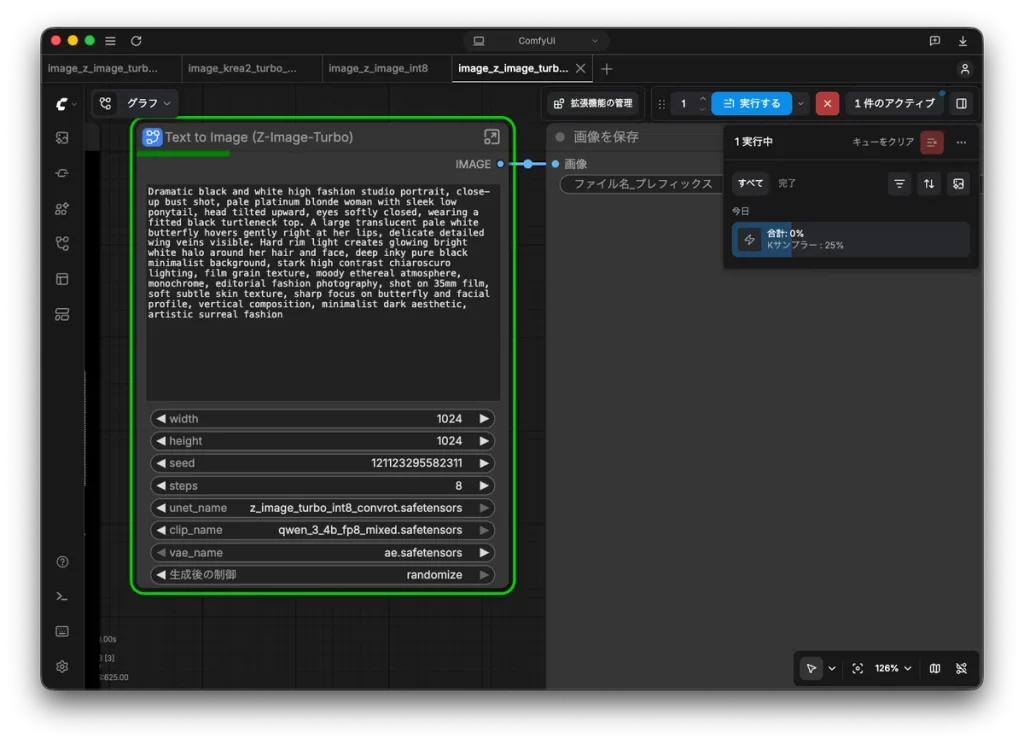1024x744 pixels.
Task: Open the ComfyUI title dropdown
Action: tap(536, 40)
